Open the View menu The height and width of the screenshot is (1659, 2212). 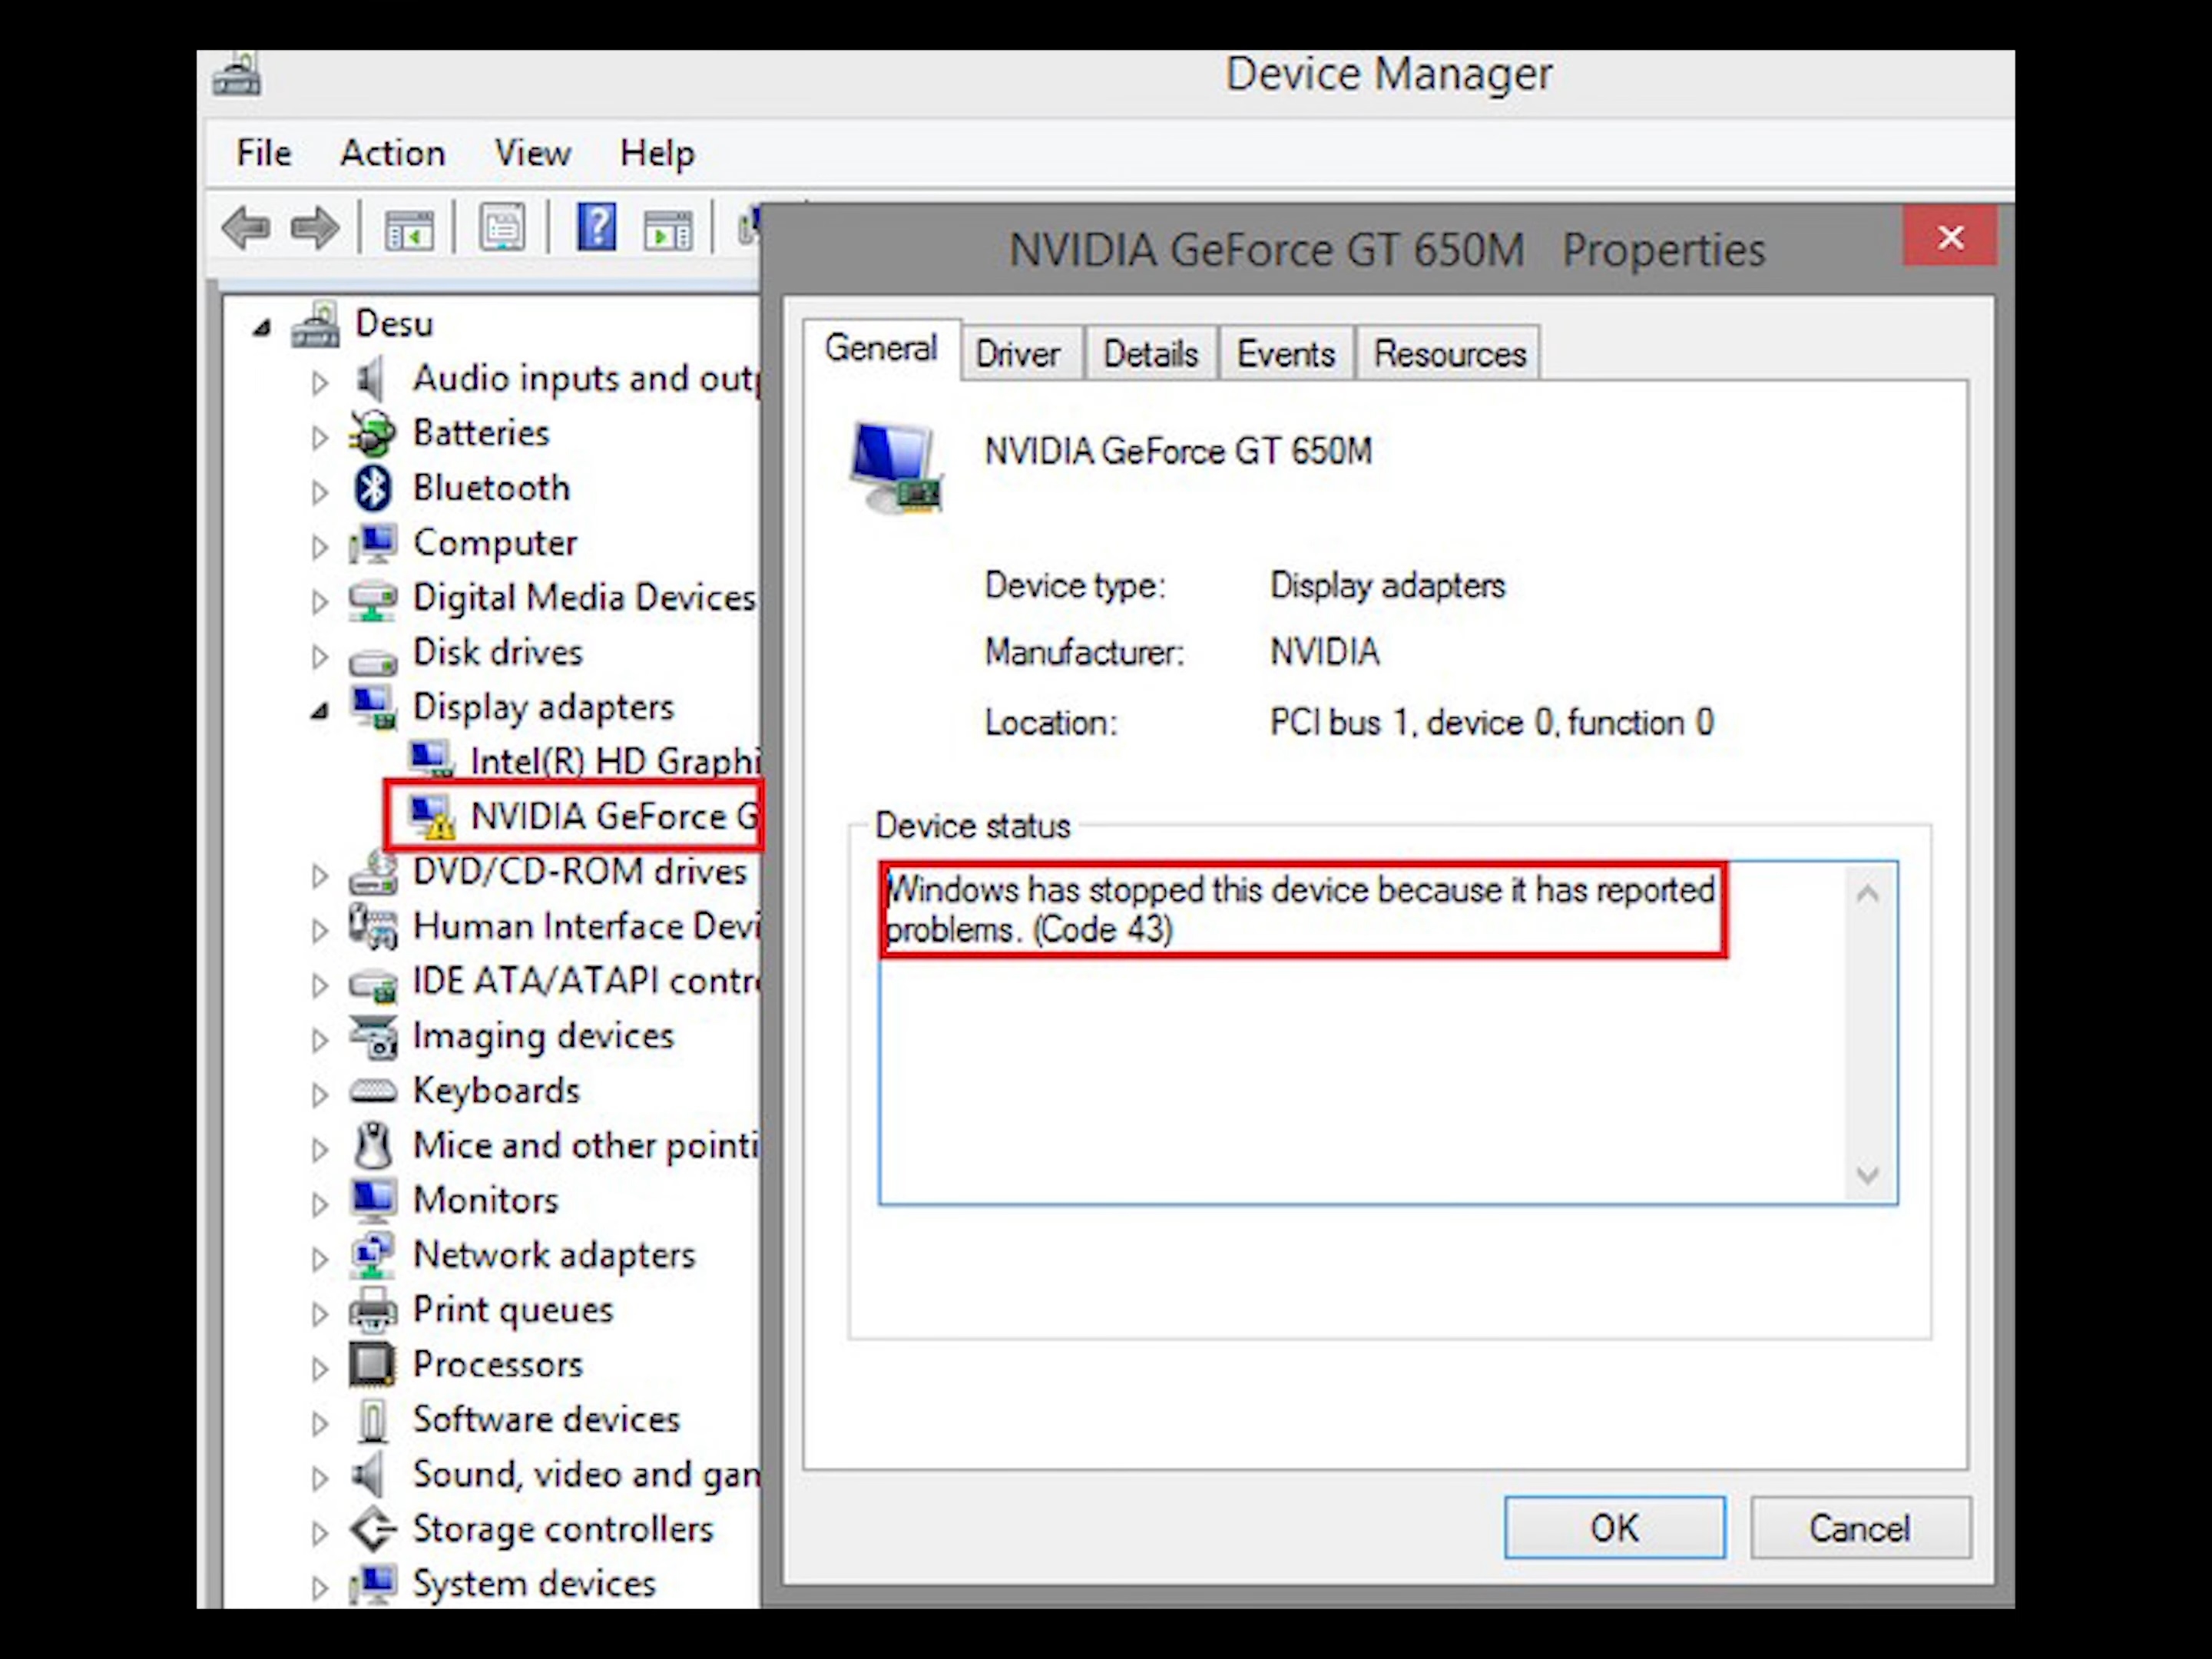tap(533, 153)
